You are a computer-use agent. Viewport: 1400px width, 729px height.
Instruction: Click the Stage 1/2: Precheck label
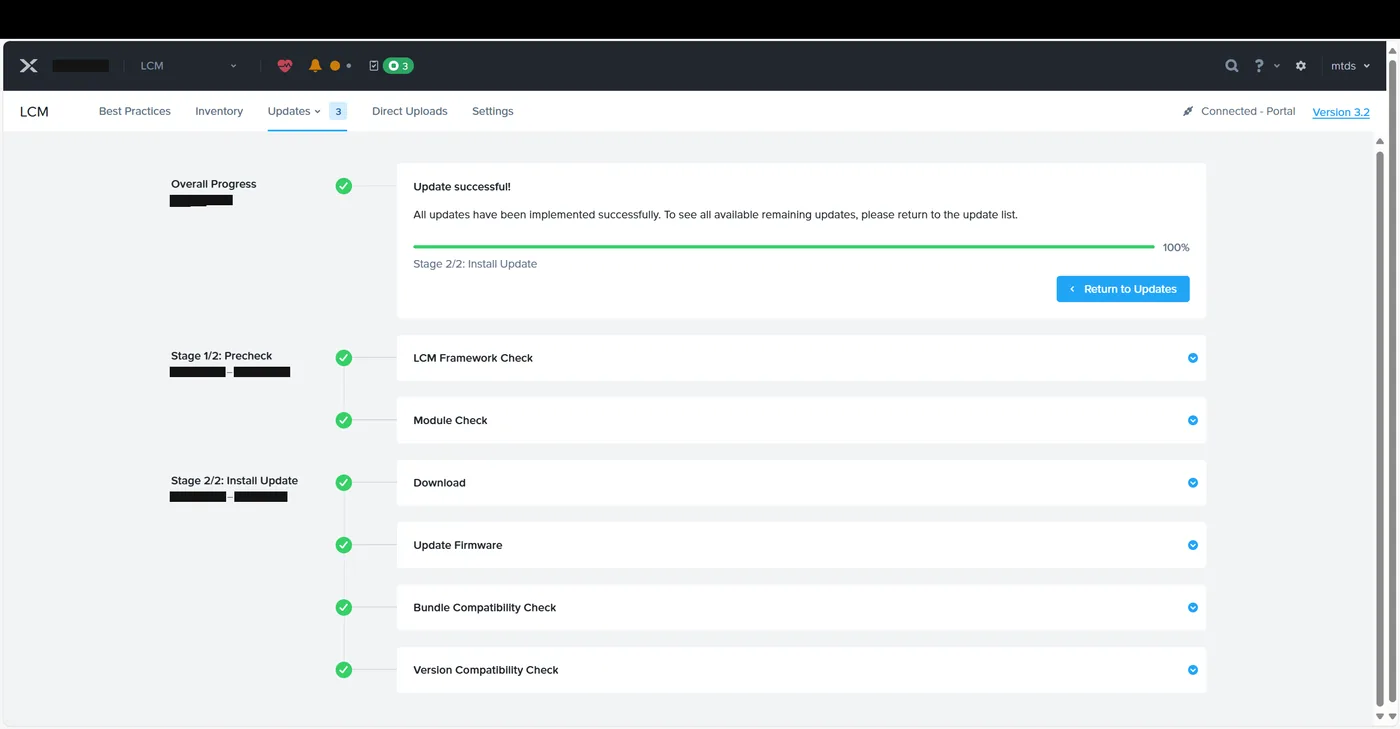(x=221, y=356)
